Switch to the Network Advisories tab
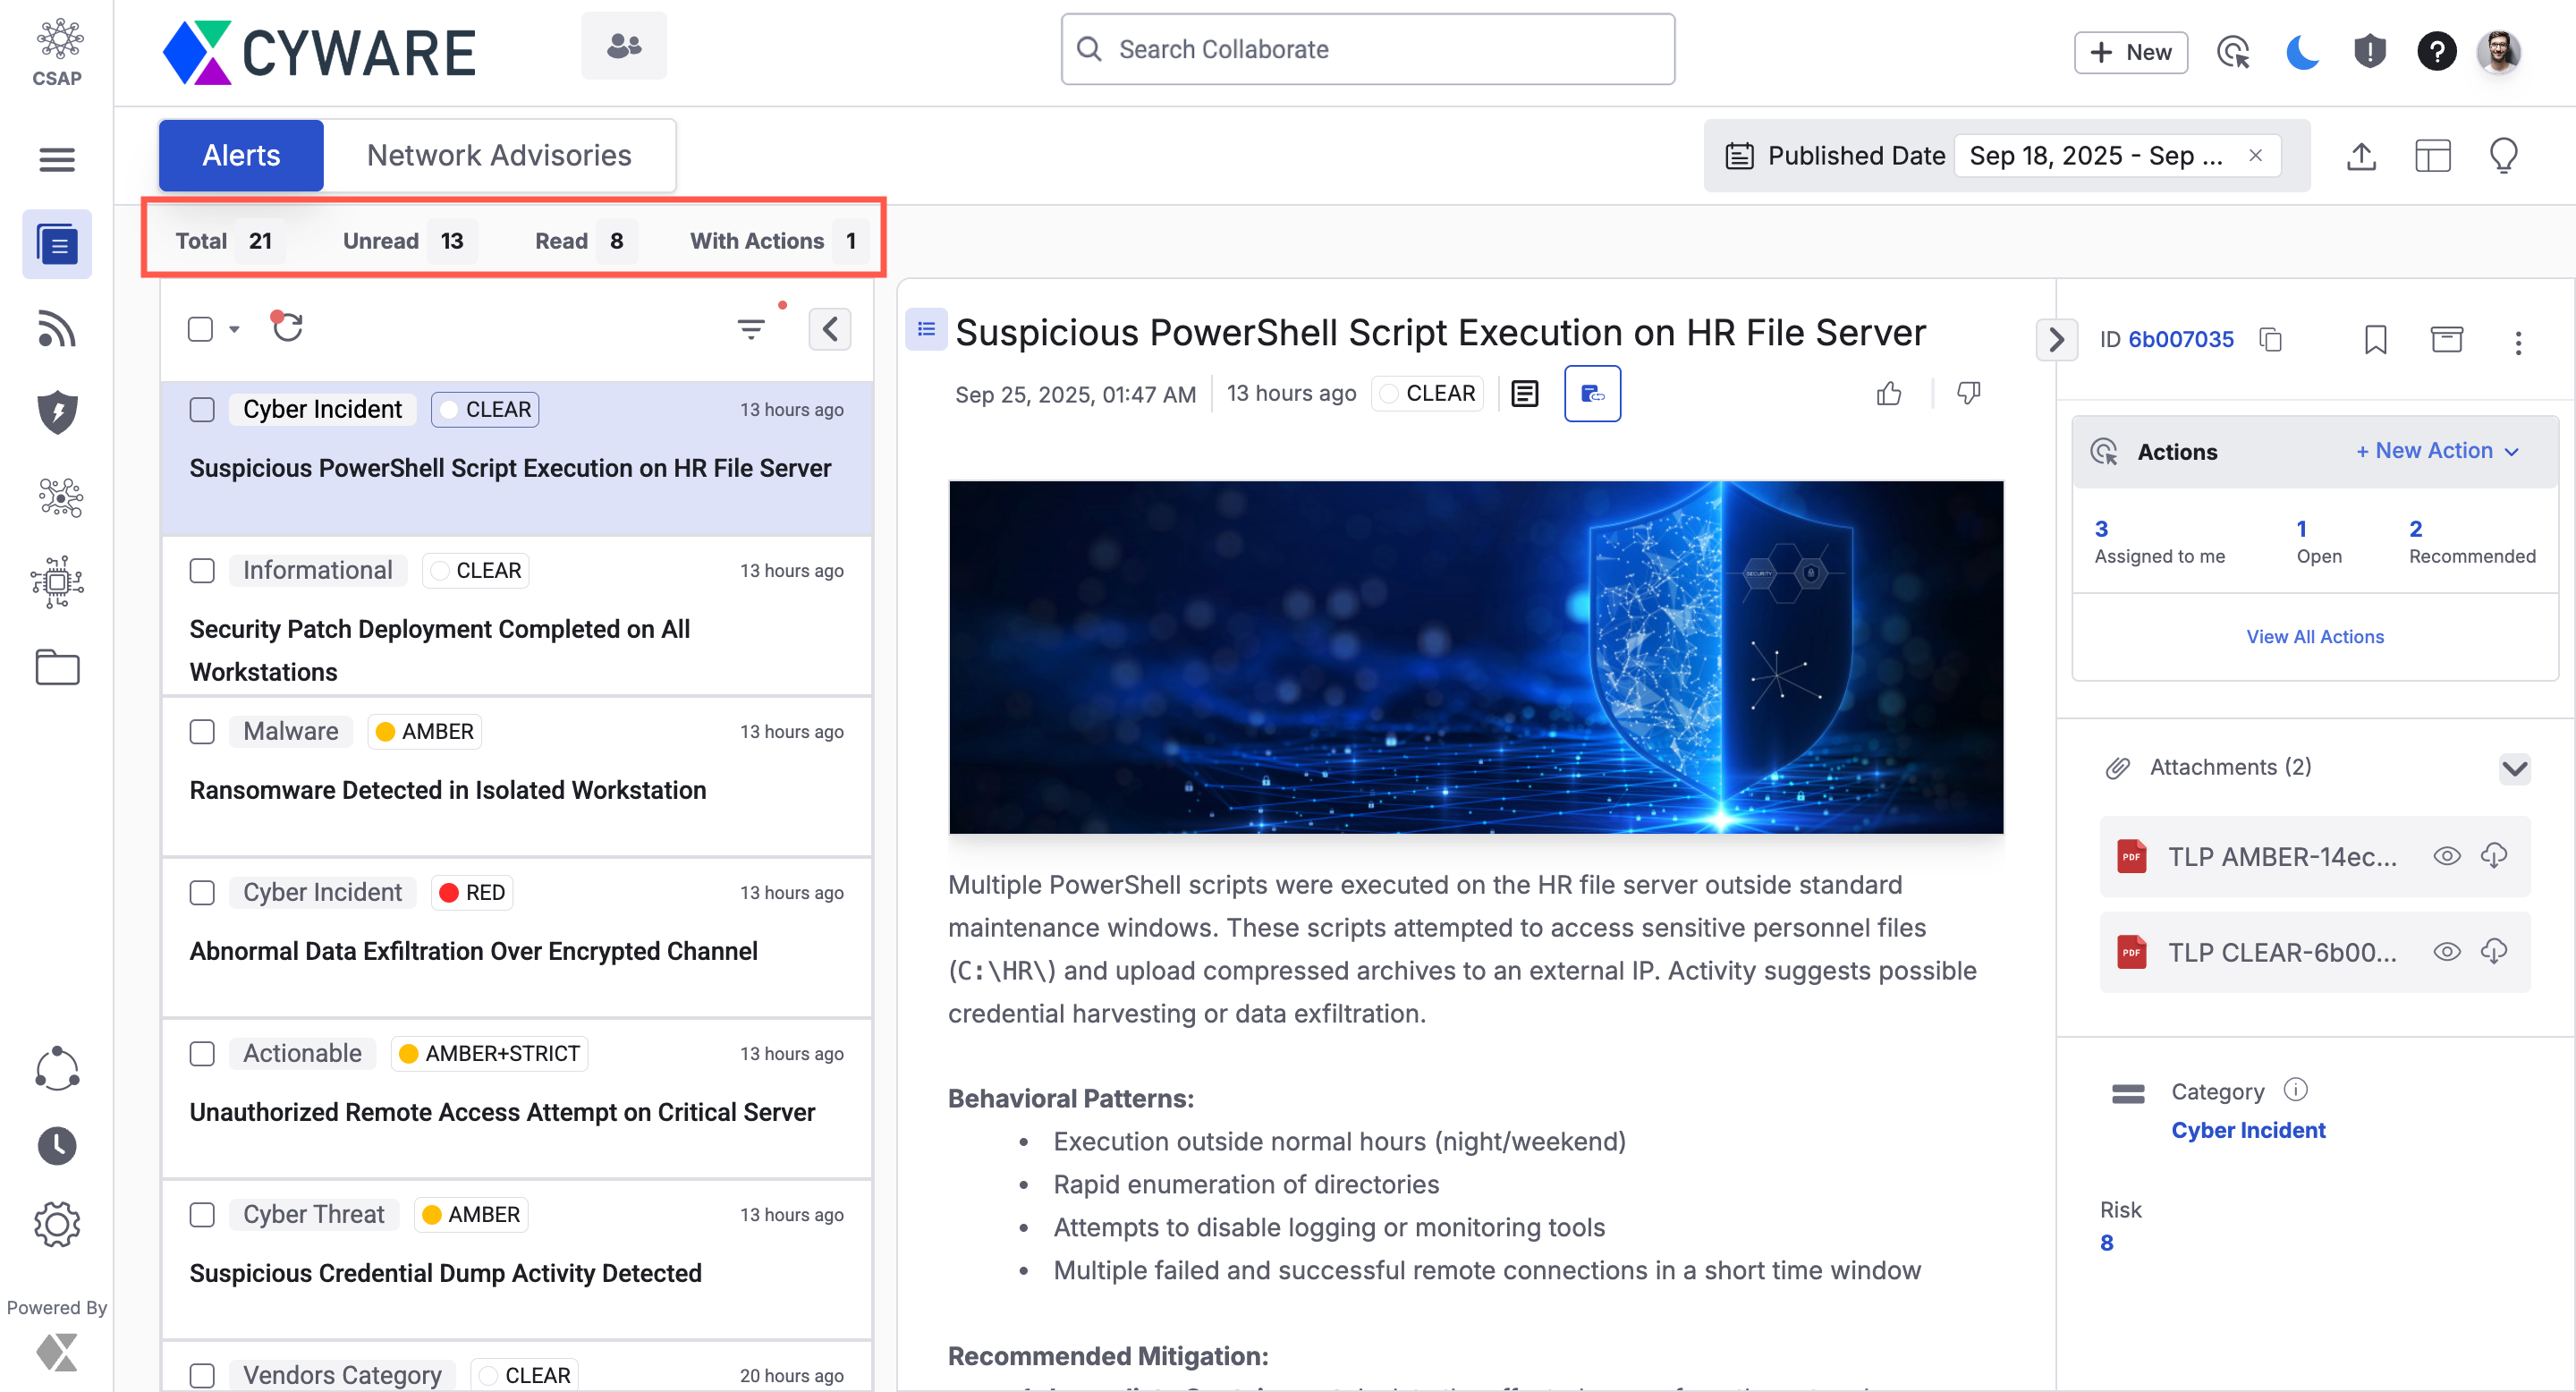 [x=499, y=155]
